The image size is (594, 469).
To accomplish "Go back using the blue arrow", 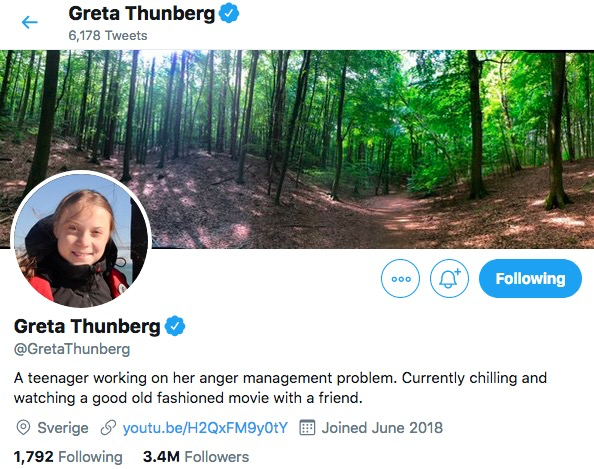I will [x=30, y=22].
